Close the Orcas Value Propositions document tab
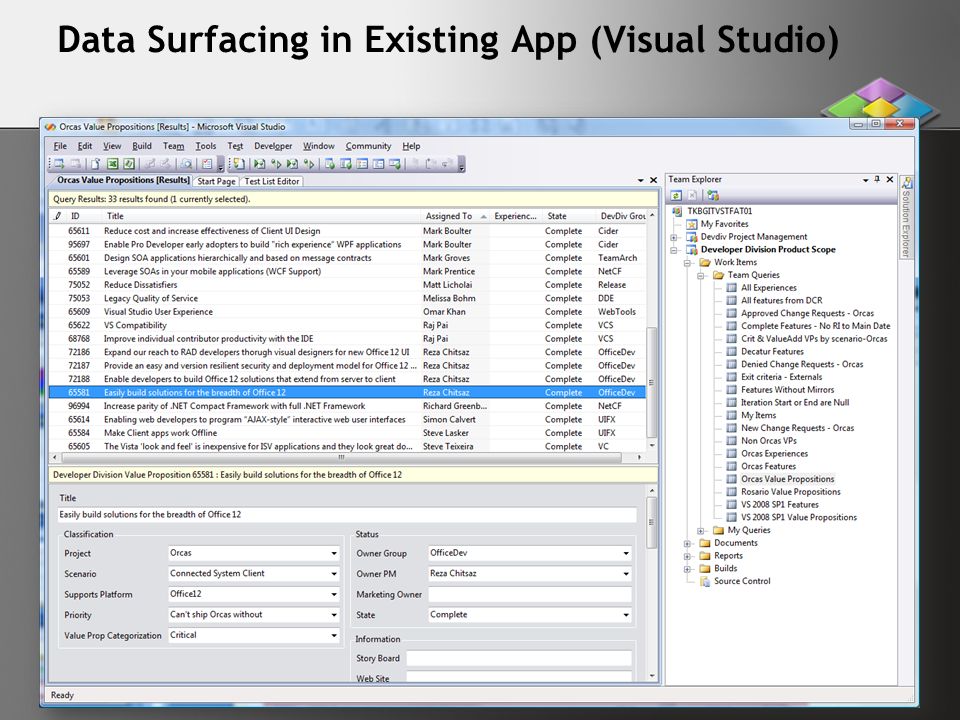This screenshot has height=720, width=960. (653, 180)
